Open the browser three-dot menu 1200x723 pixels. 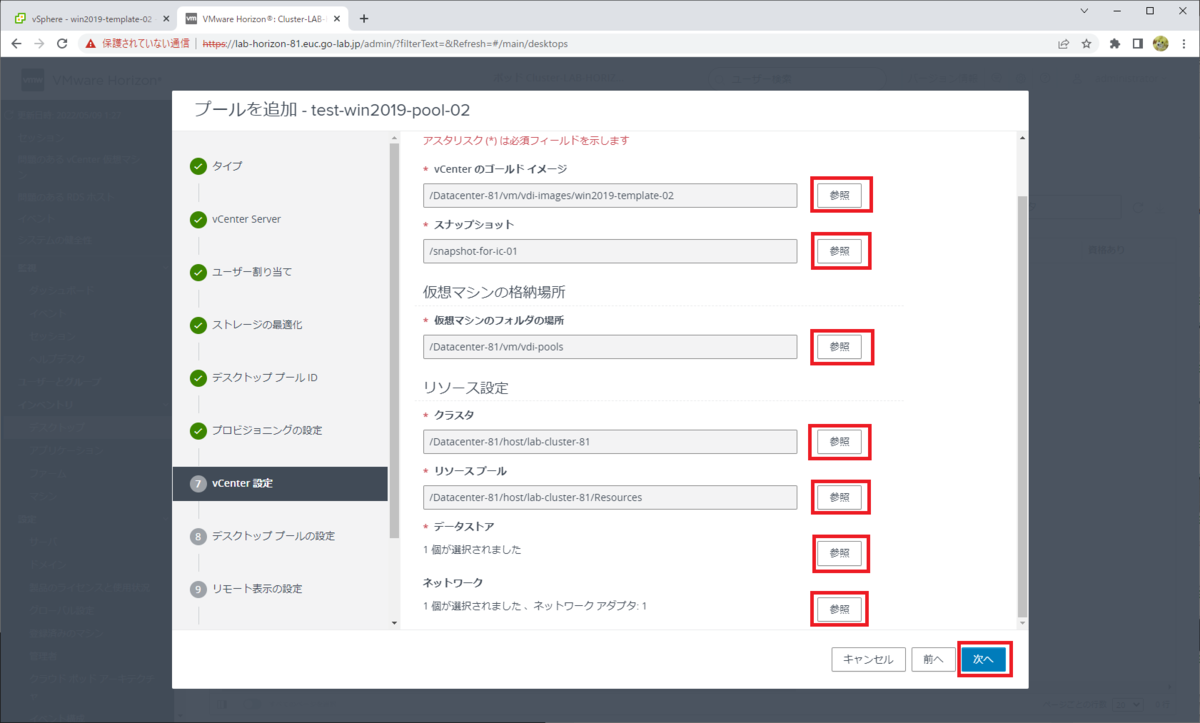(1183, 44)
